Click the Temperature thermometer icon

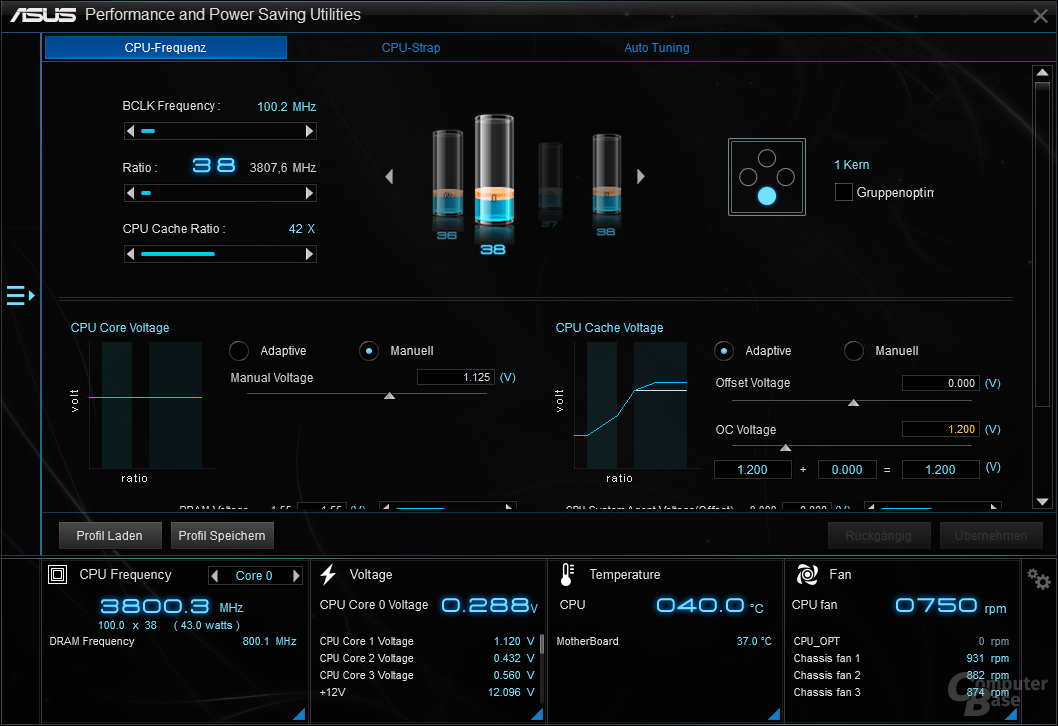[x=567, y=575]
